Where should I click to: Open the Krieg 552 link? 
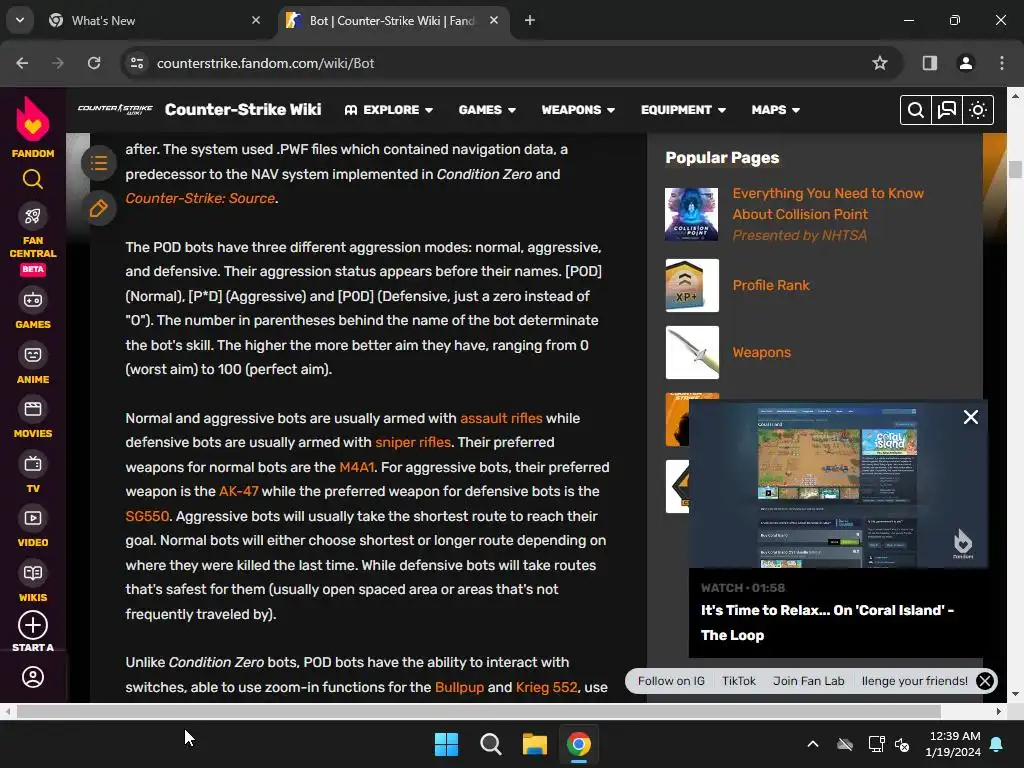pos(546,687)
